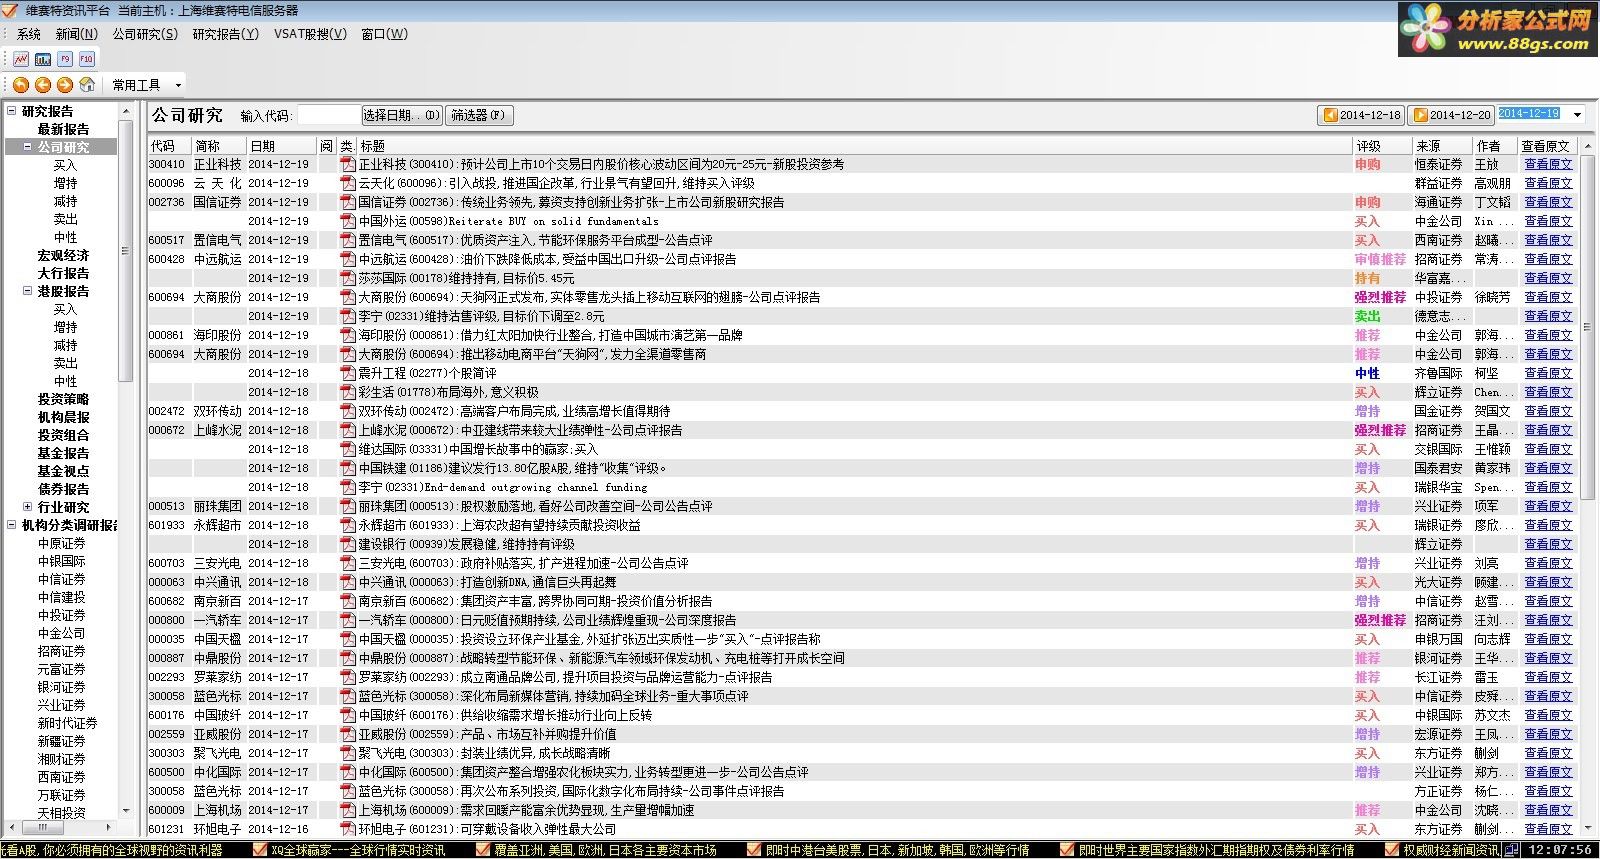Open PDF icon for 丽珠集团 (000513) report
Image resolution: width=1600 pixels, height=859 pixels.
348,506
